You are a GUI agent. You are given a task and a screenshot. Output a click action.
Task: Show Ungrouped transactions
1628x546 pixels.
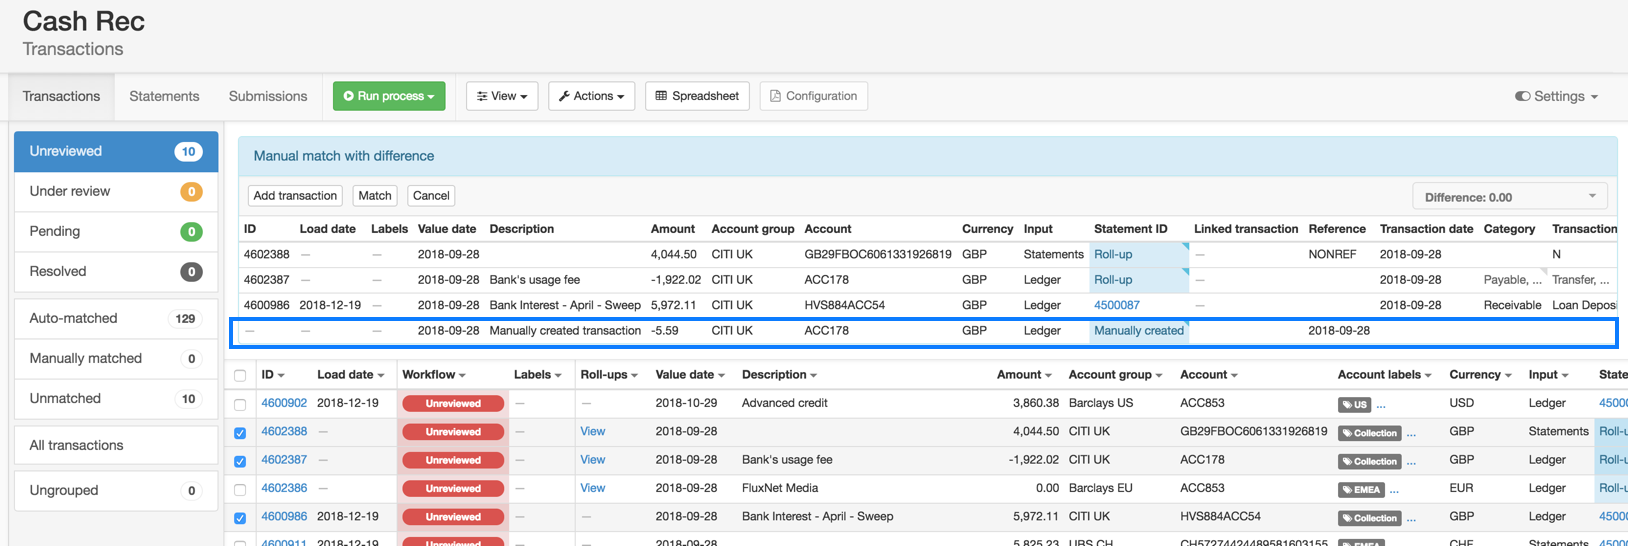tap(116, 490)
